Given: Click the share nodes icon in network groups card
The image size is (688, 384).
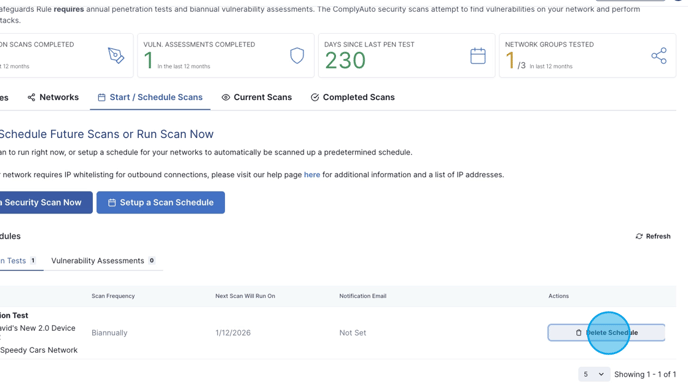Looking at the screenshot, I should [x=659, y=56].
